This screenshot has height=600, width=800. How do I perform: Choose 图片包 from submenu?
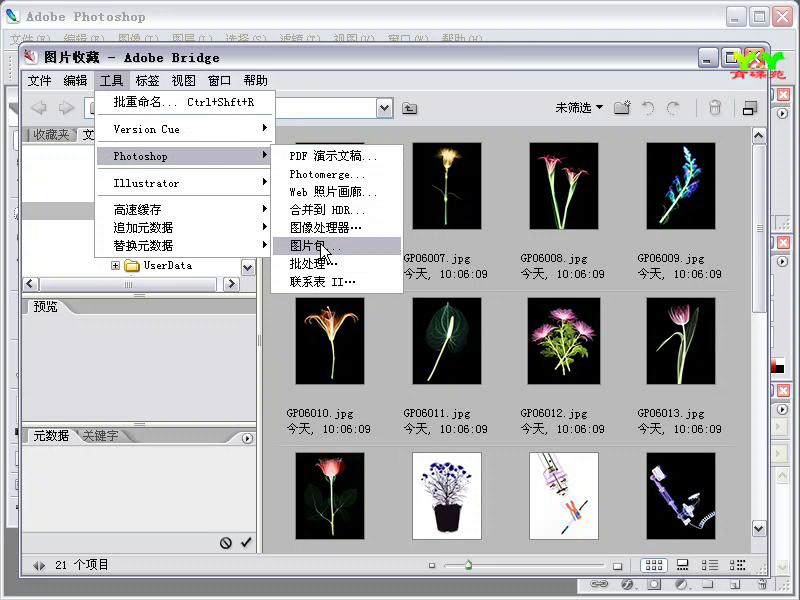[x=337, y=245]
